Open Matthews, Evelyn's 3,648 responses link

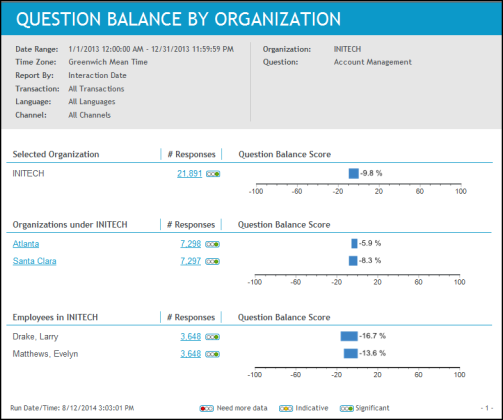click(191, 354)
